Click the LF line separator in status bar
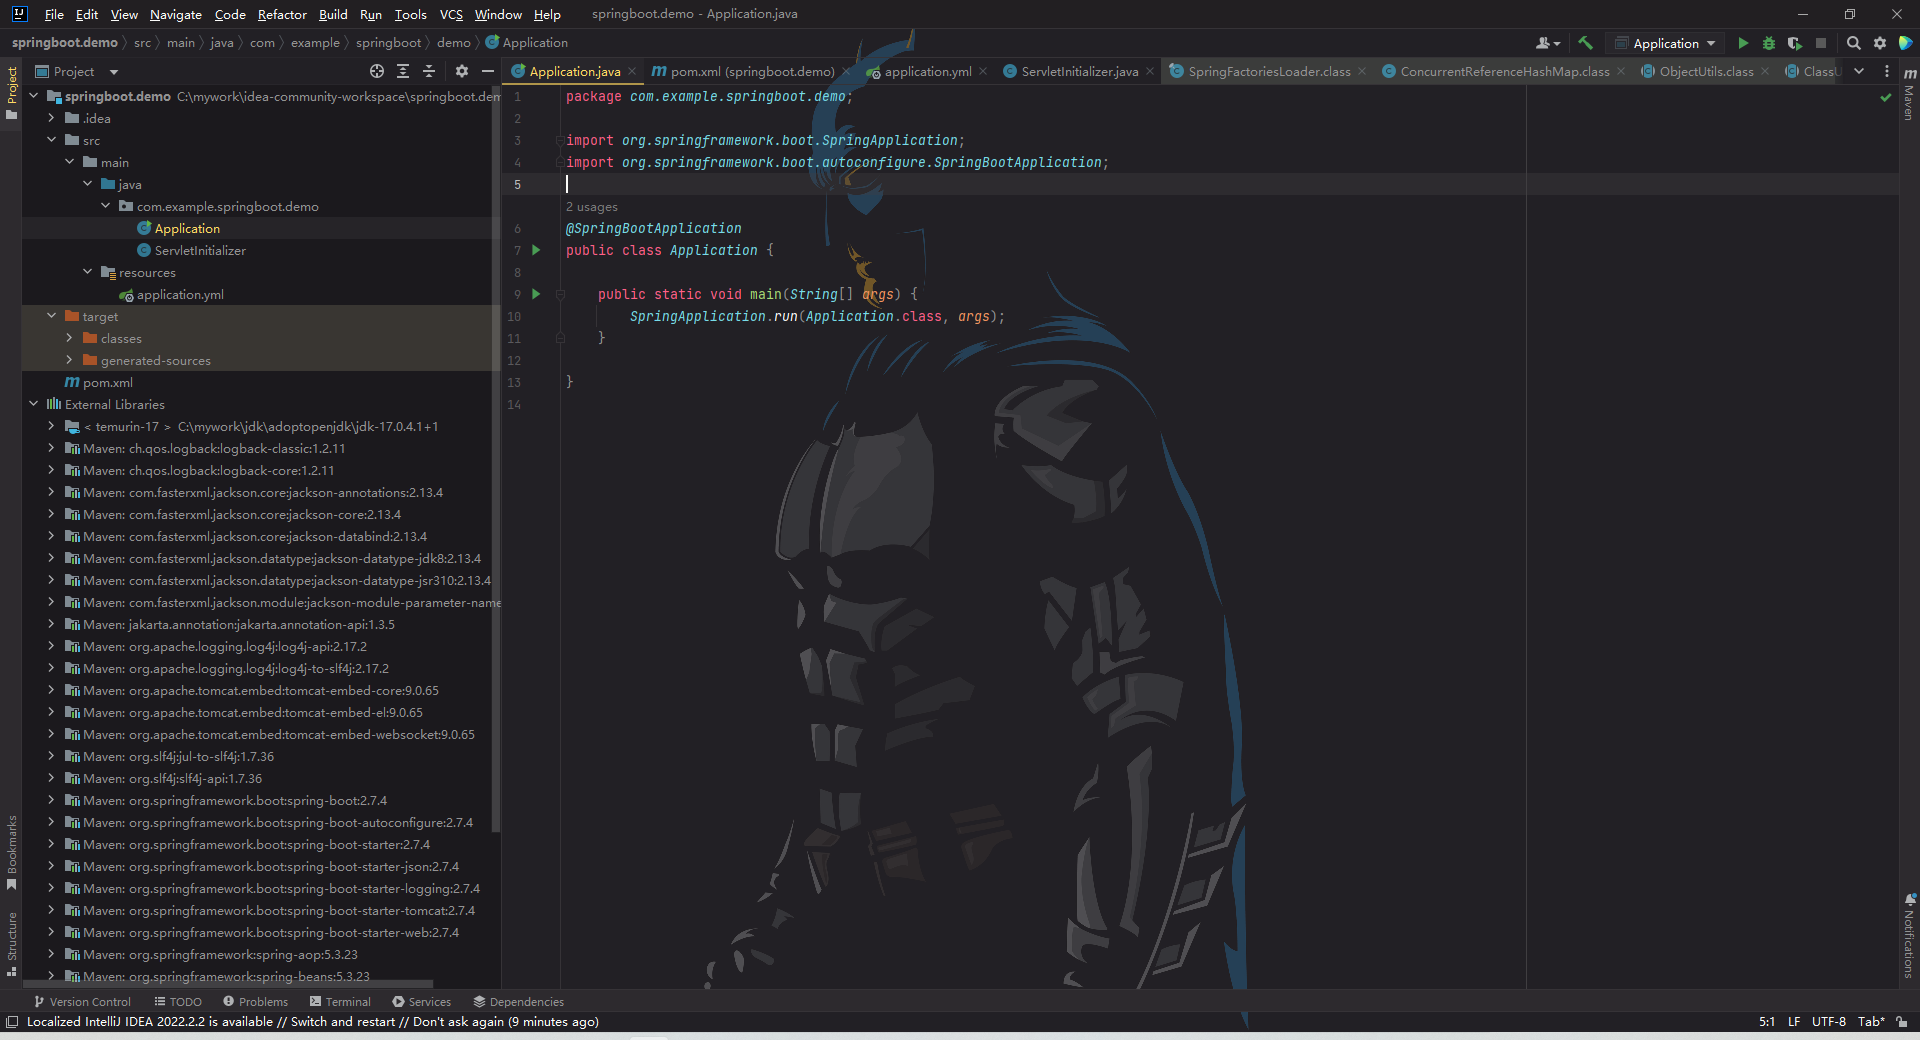 [x=1794, y=1021]
